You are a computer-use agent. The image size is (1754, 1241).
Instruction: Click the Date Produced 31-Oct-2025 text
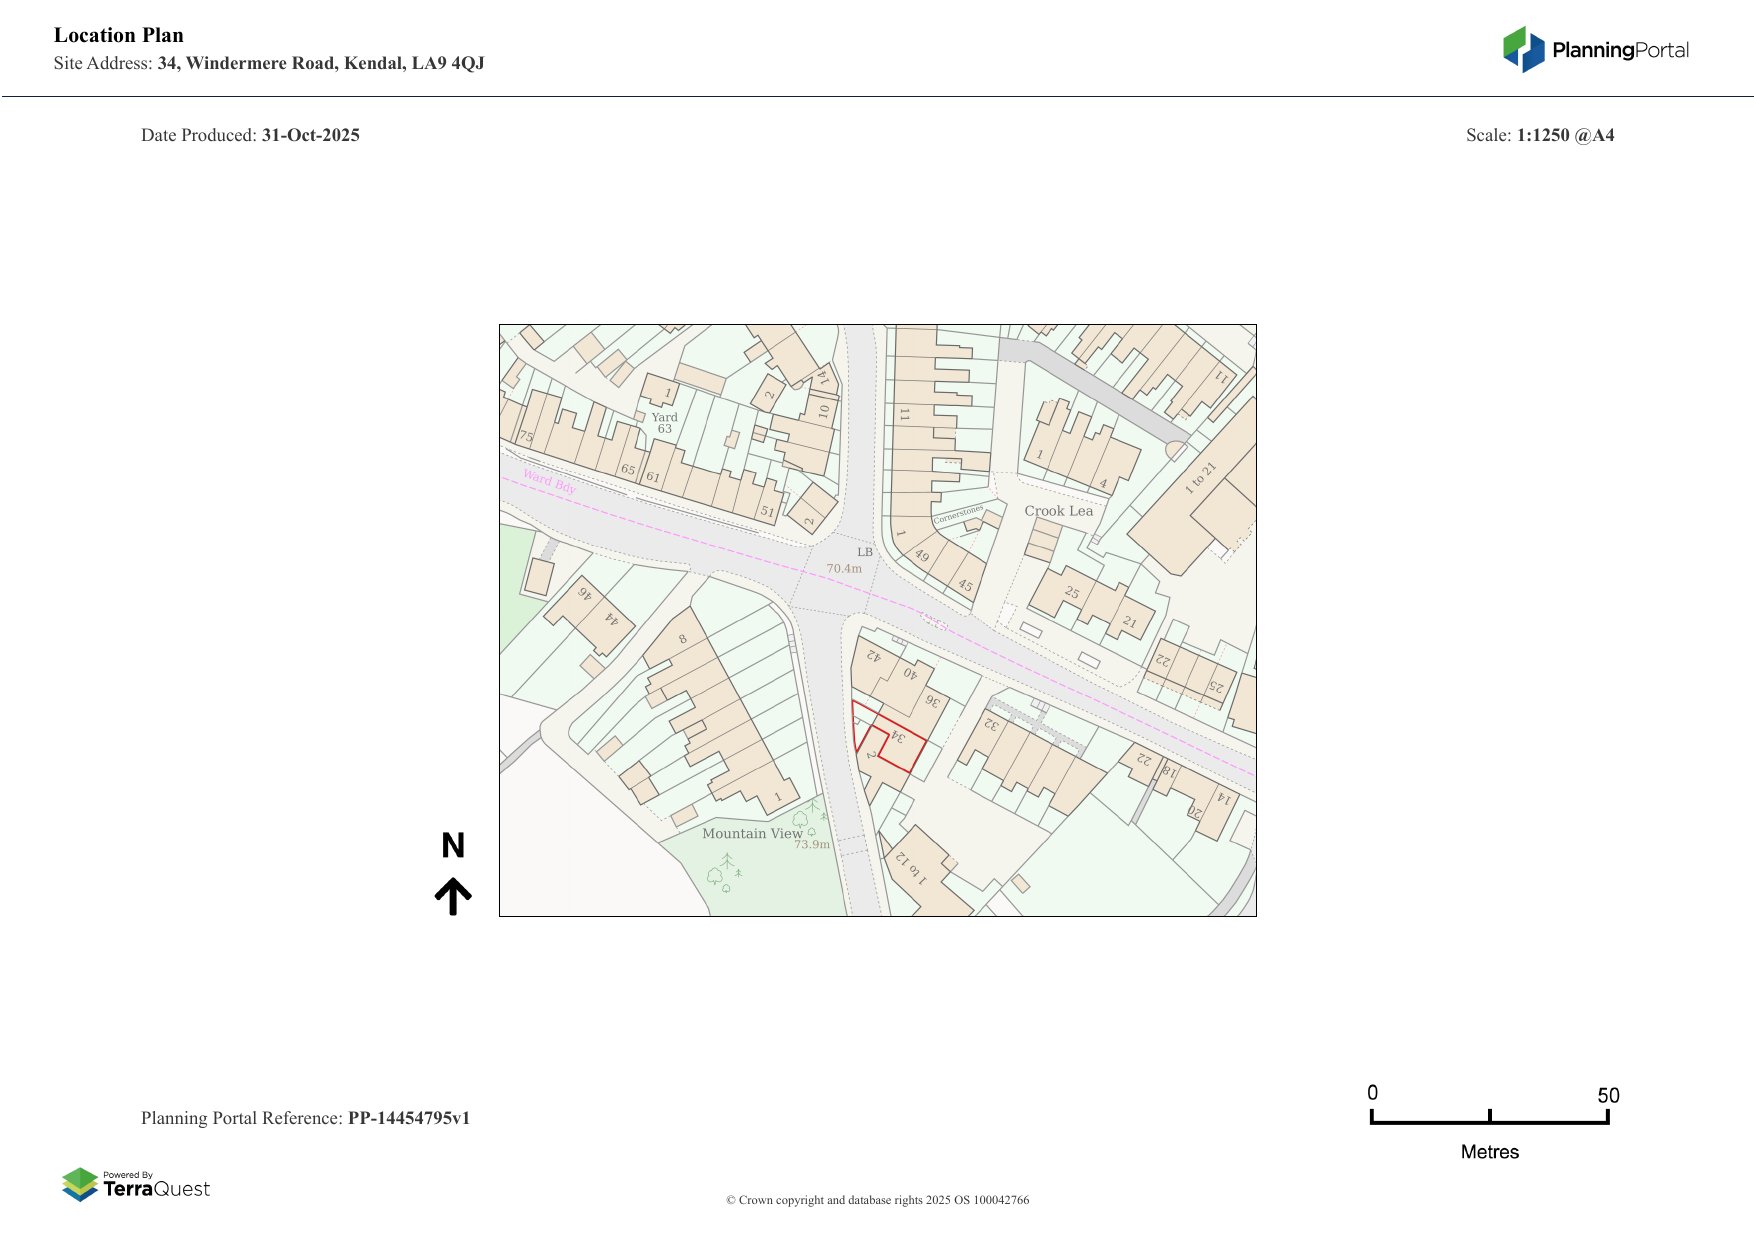(250, 135)
